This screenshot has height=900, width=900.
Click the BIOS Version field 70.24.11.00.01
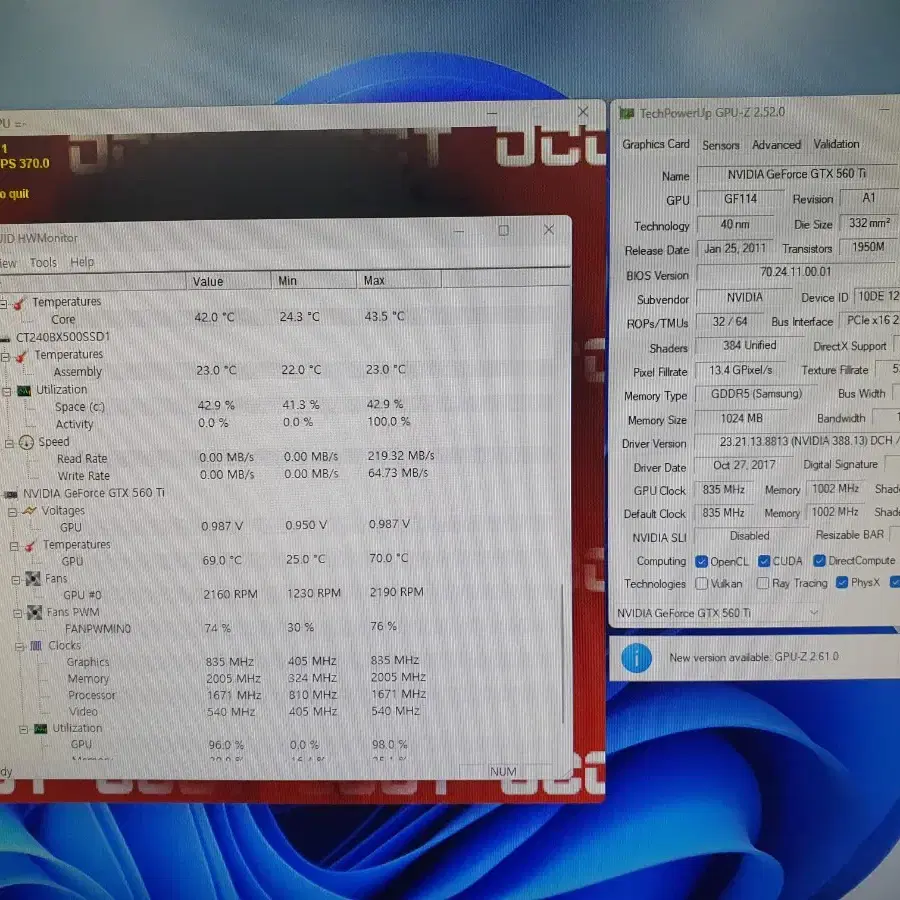tap(796, 272)
